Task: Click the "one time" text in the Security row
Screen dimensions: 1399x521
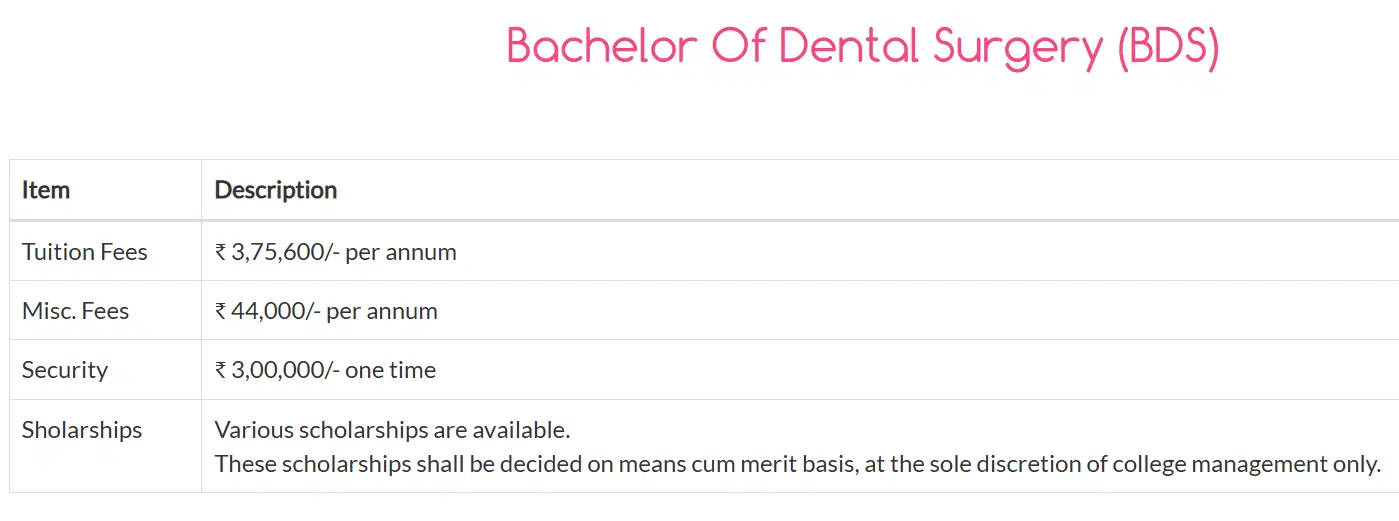Action: click(x=391, y=370)
